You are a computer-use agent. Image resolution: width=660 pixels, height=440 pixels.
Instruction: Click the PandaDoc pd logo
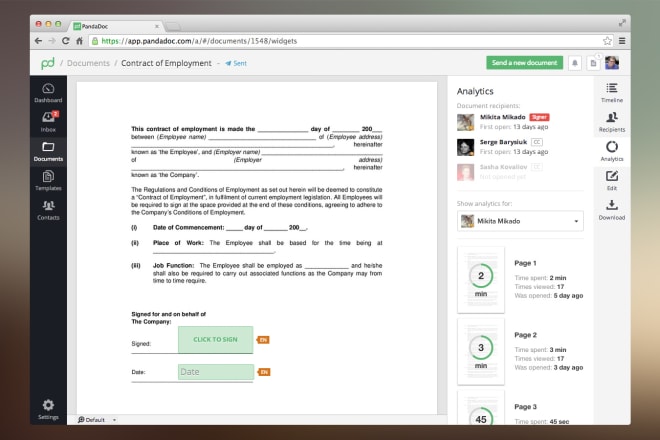[48, 63]
